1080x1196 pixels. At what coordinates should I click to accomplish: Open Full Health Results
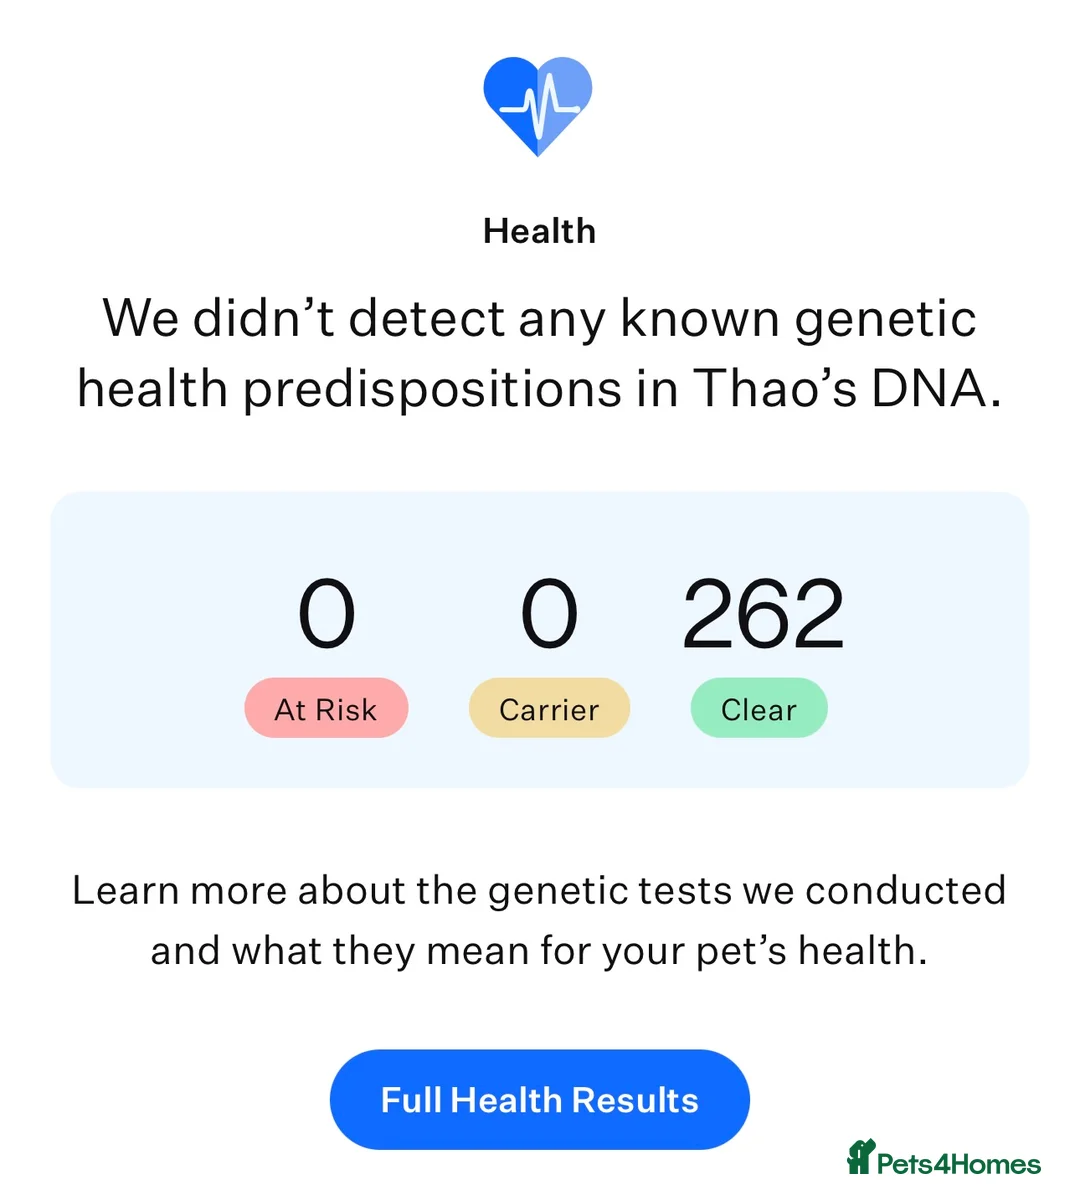pos(539,1100)
